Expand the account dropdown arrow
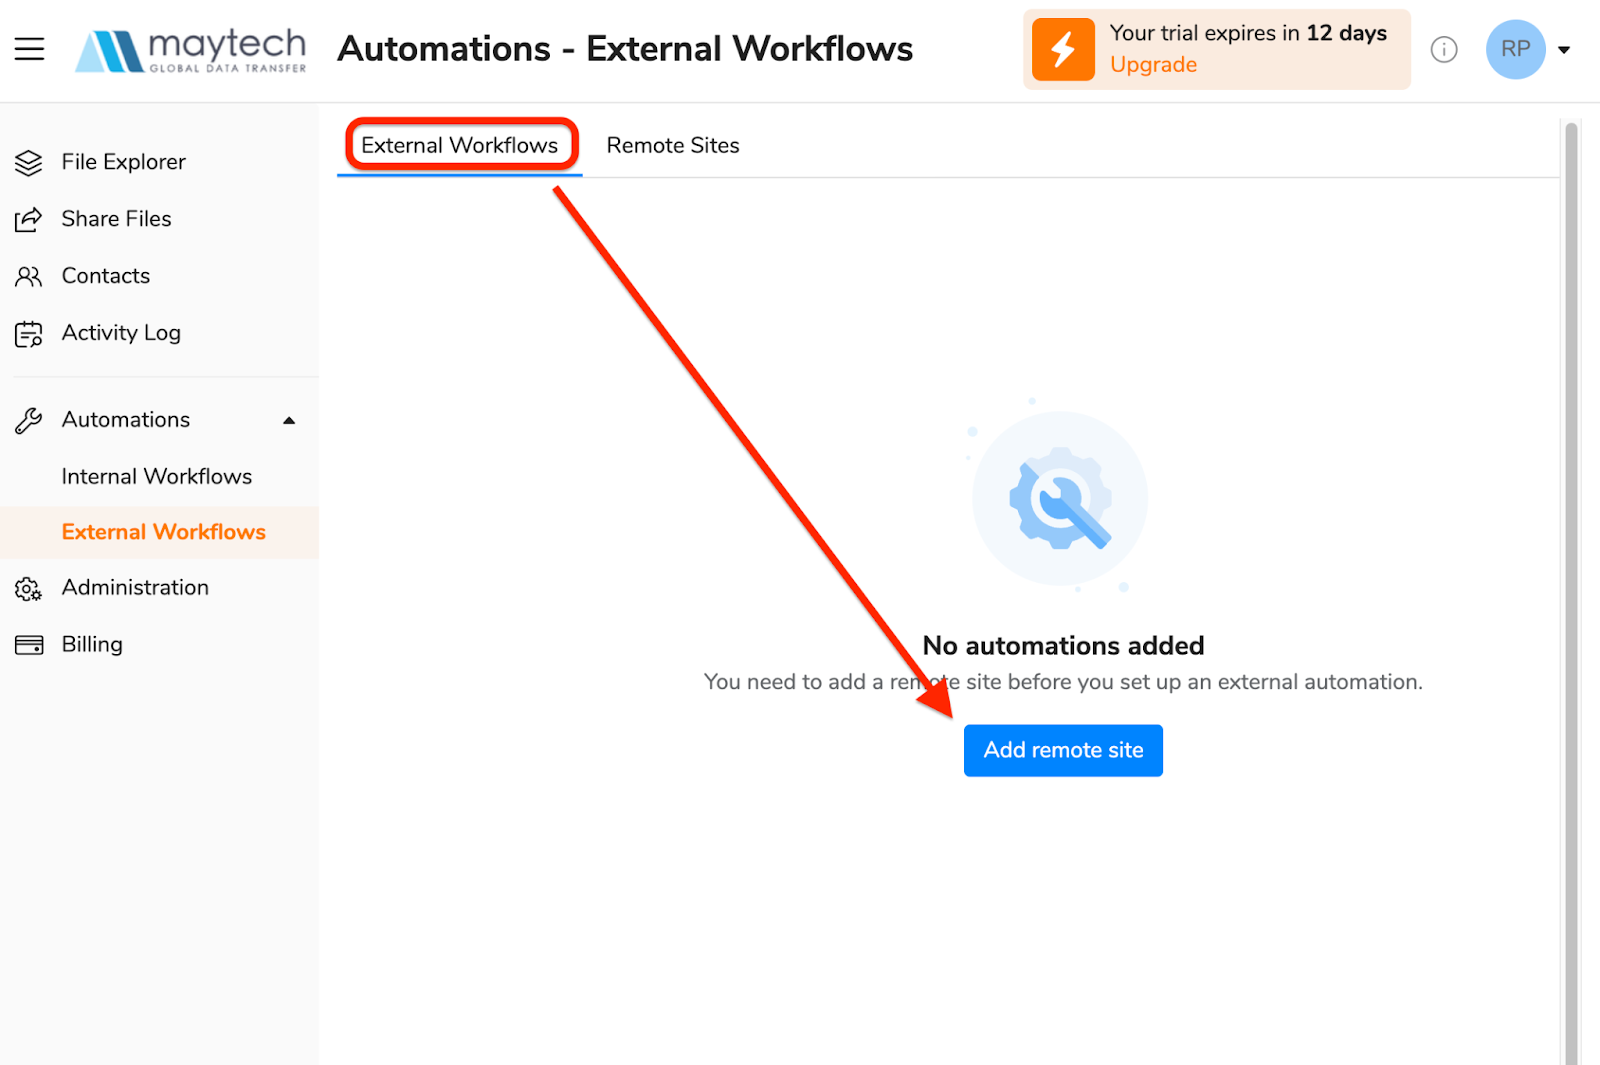Screen dimensions: 1600x1065 point(1564,49)
